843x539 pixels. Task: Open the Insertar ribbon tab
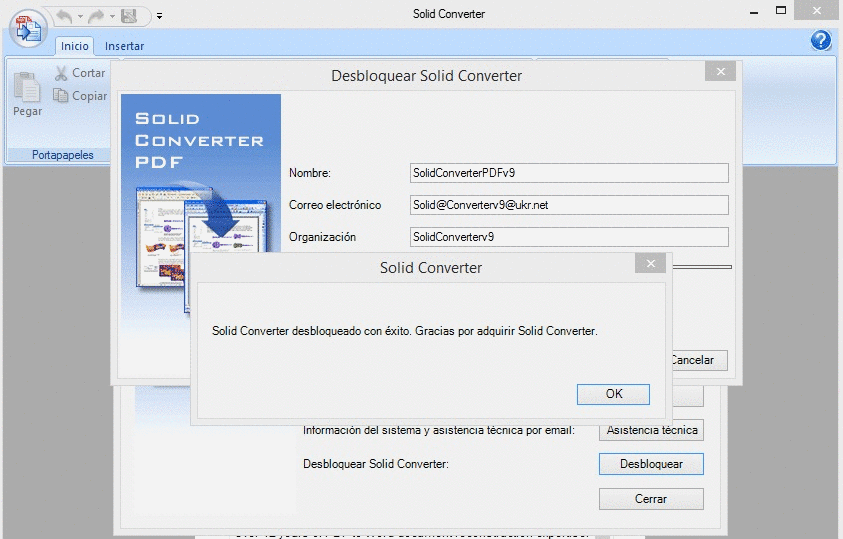click(124, 46)
